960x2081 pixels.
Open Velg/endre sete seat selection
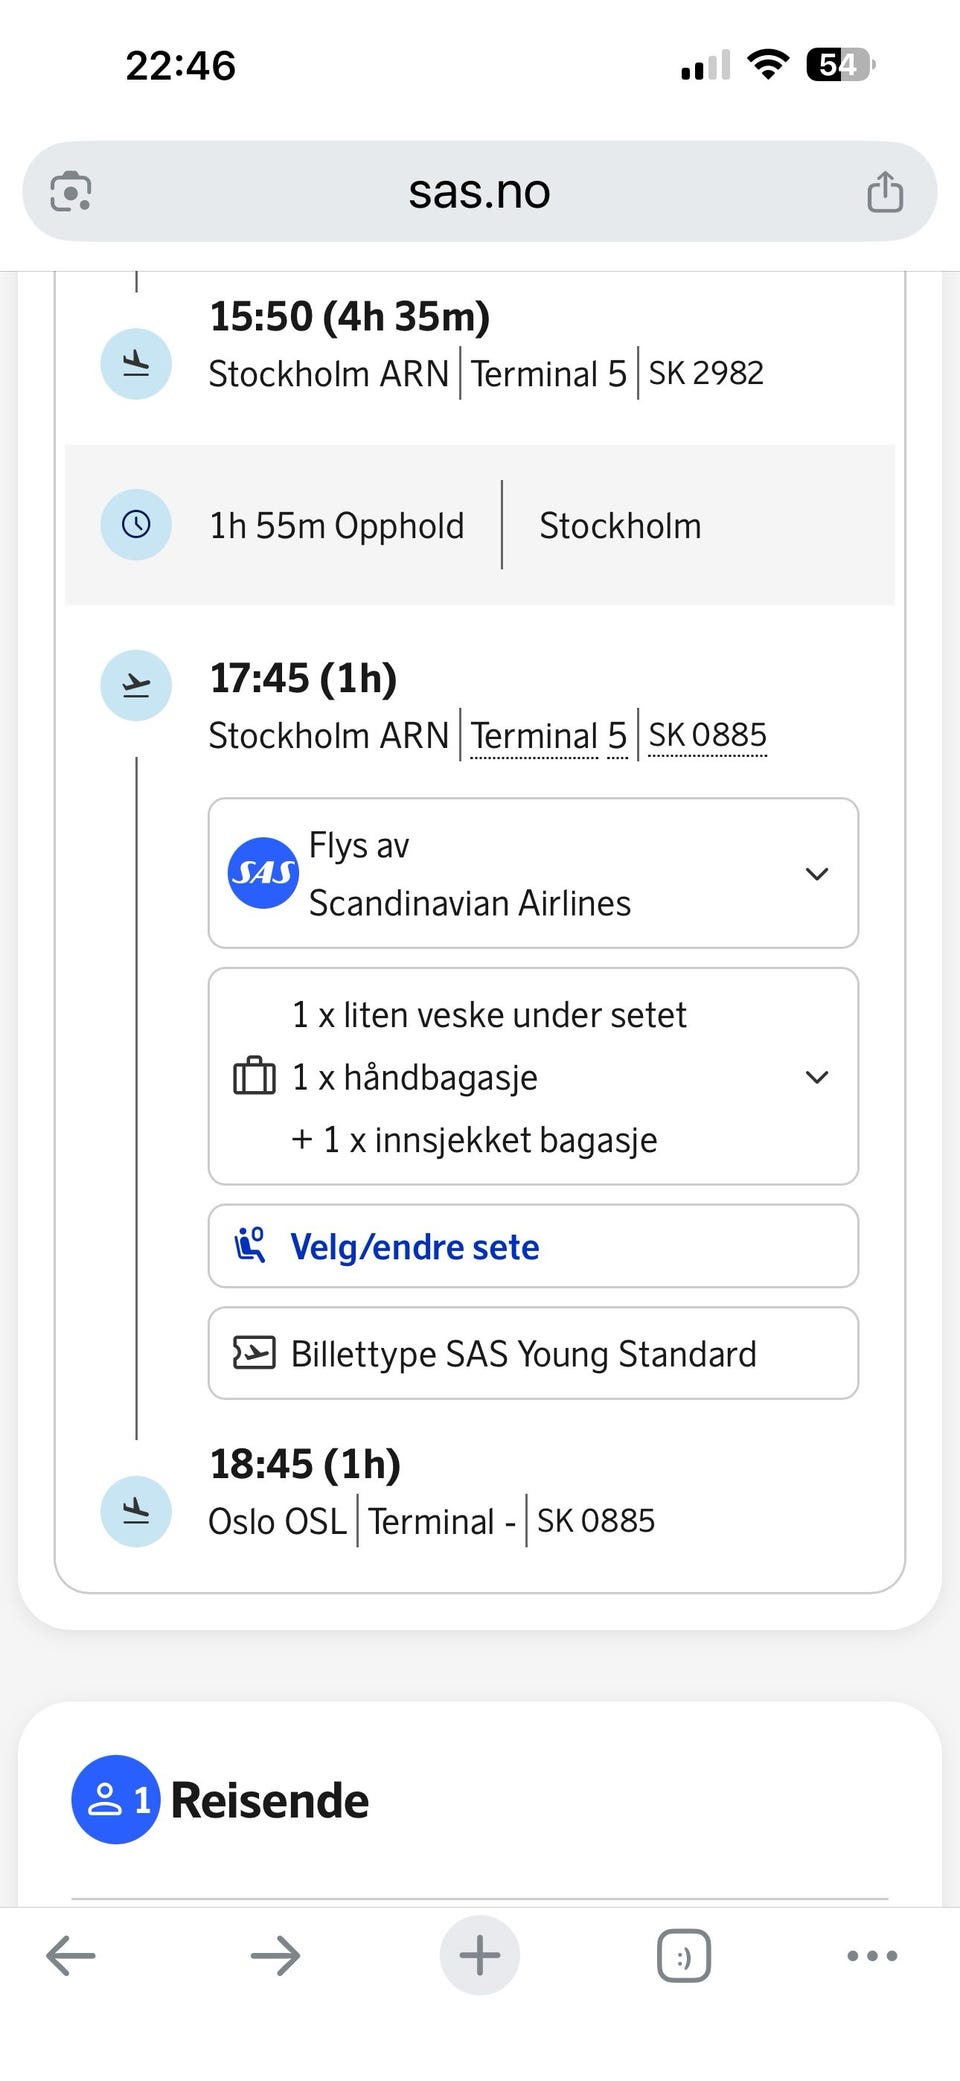pyautogui.click(x=533, y=1246)
